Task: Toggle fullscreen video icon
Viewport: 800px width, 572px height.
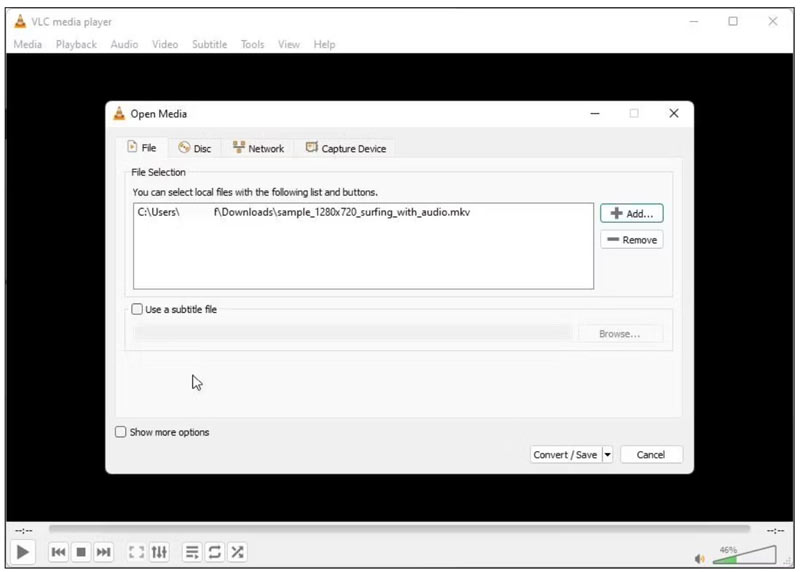Action: click(136, 552)
